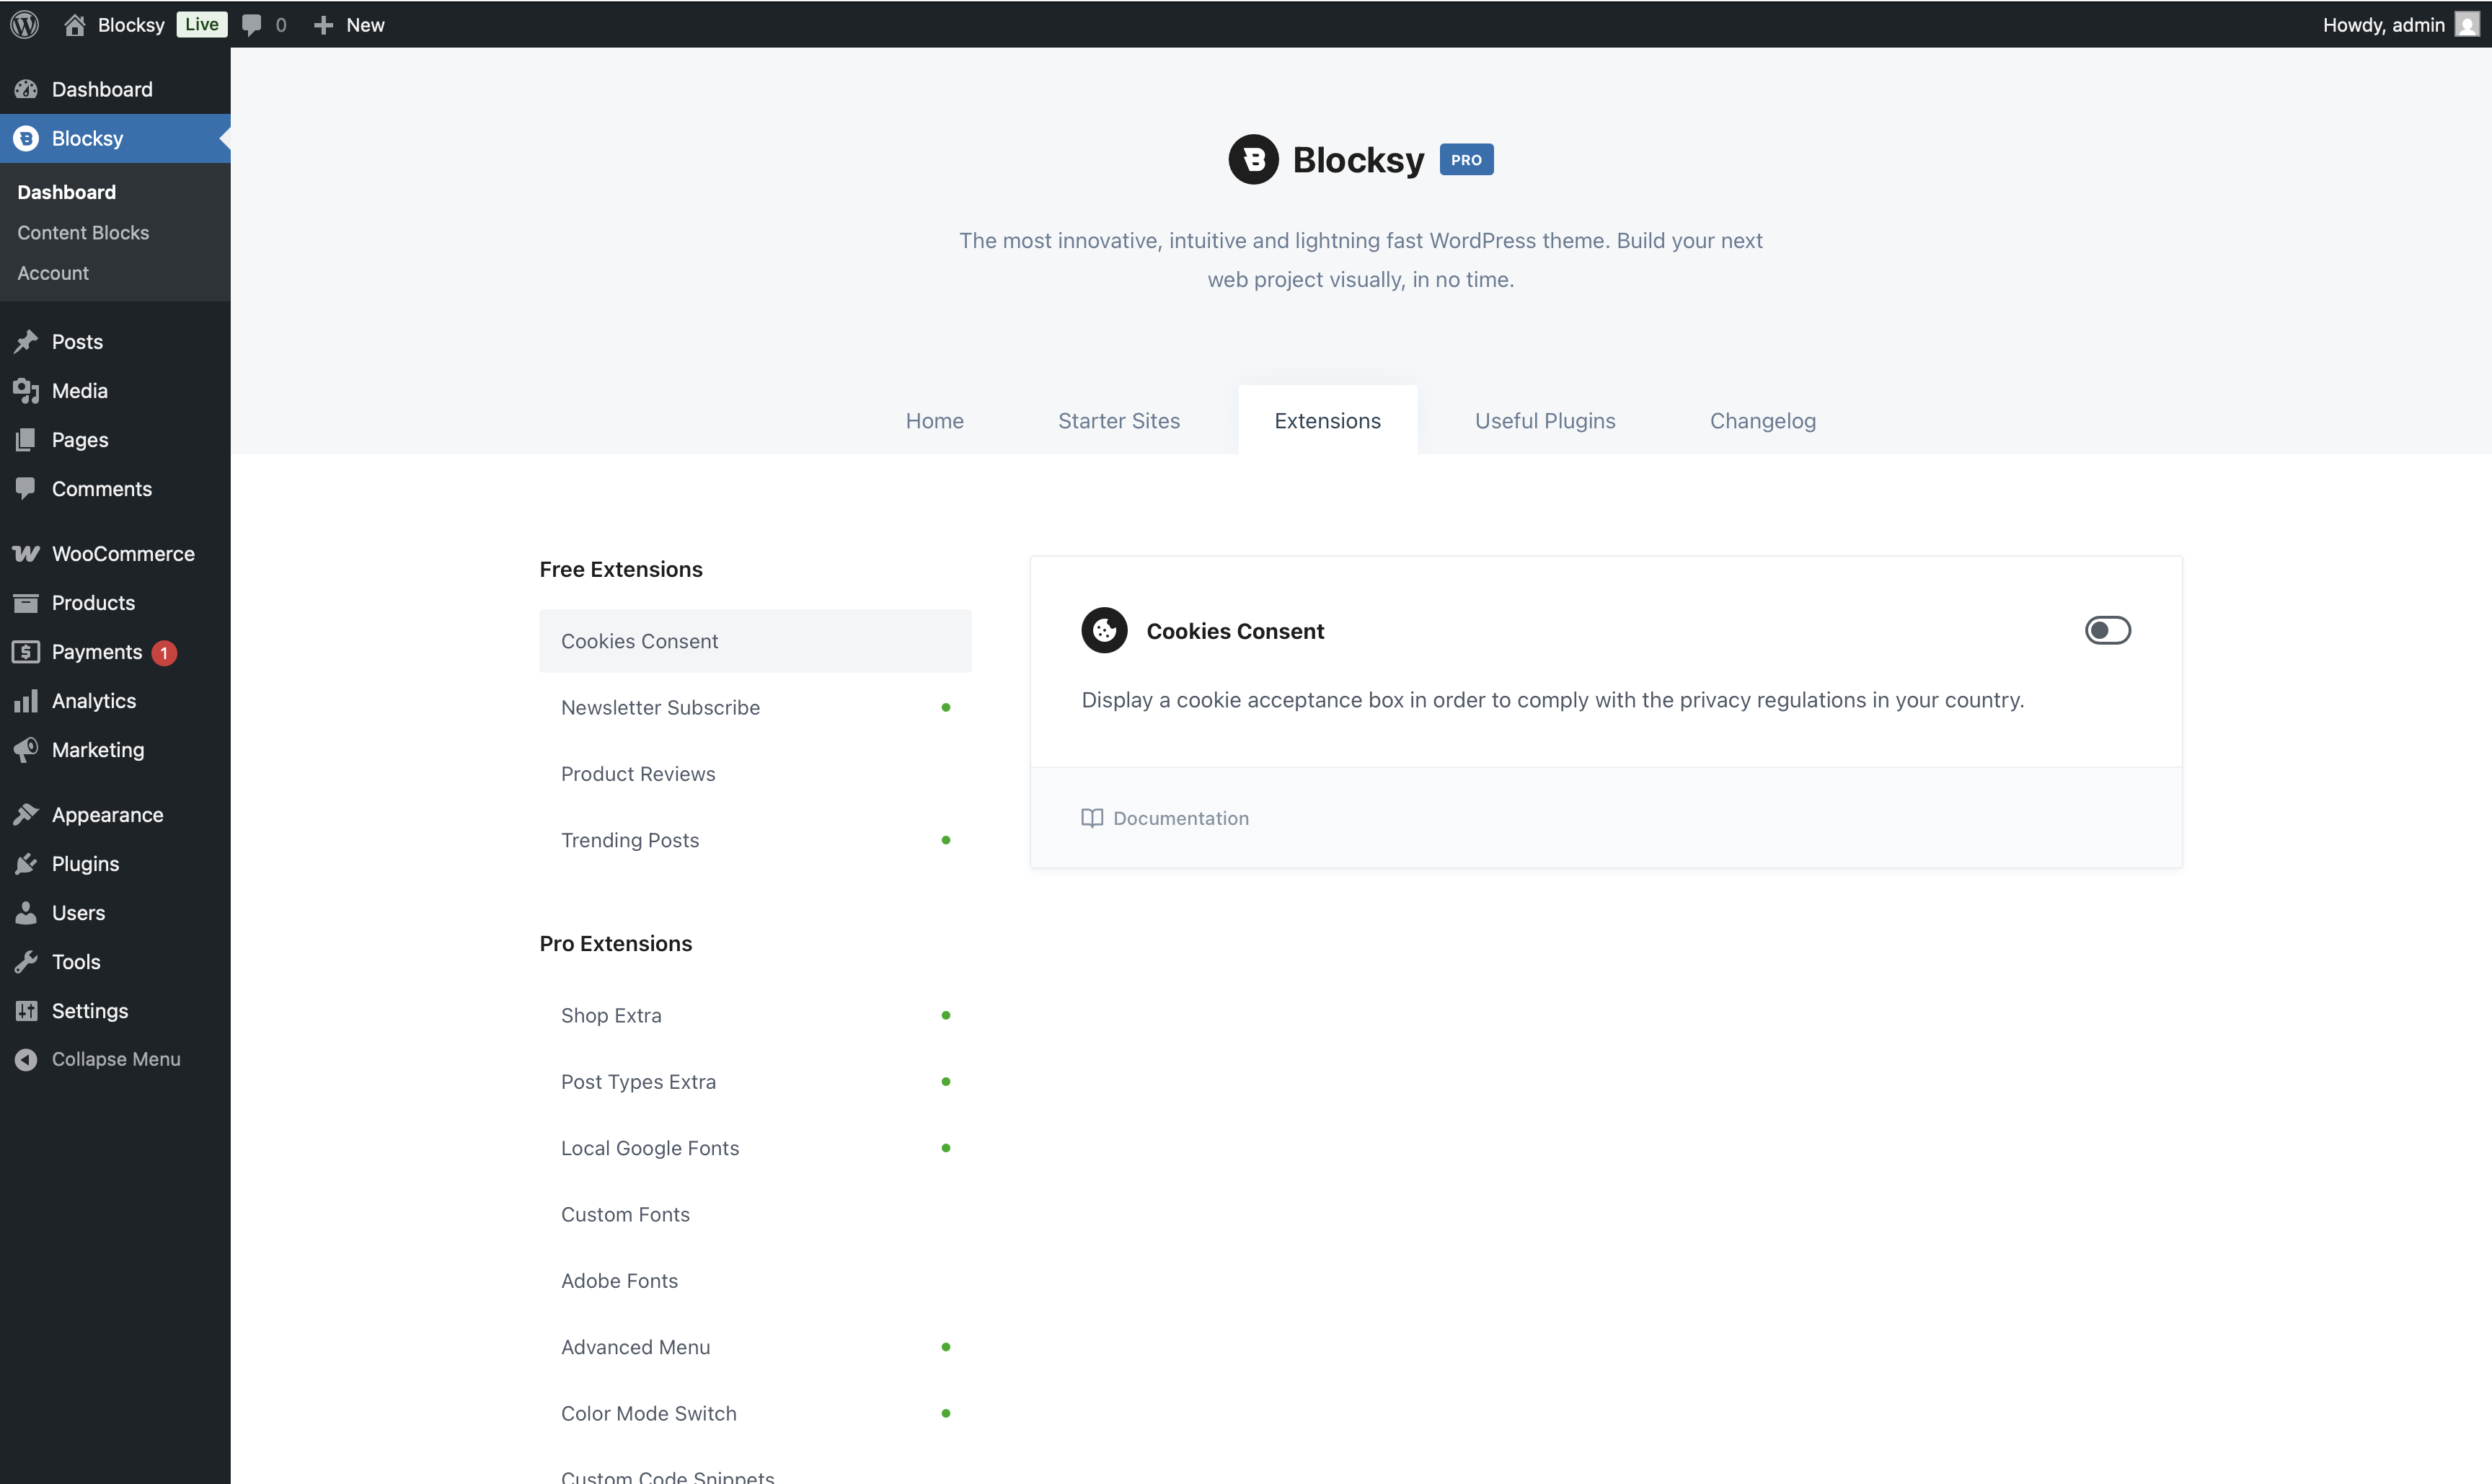Select Shop Extra extension
The width and height of the screenshot is (2492, 1484).
[755, 1016]
